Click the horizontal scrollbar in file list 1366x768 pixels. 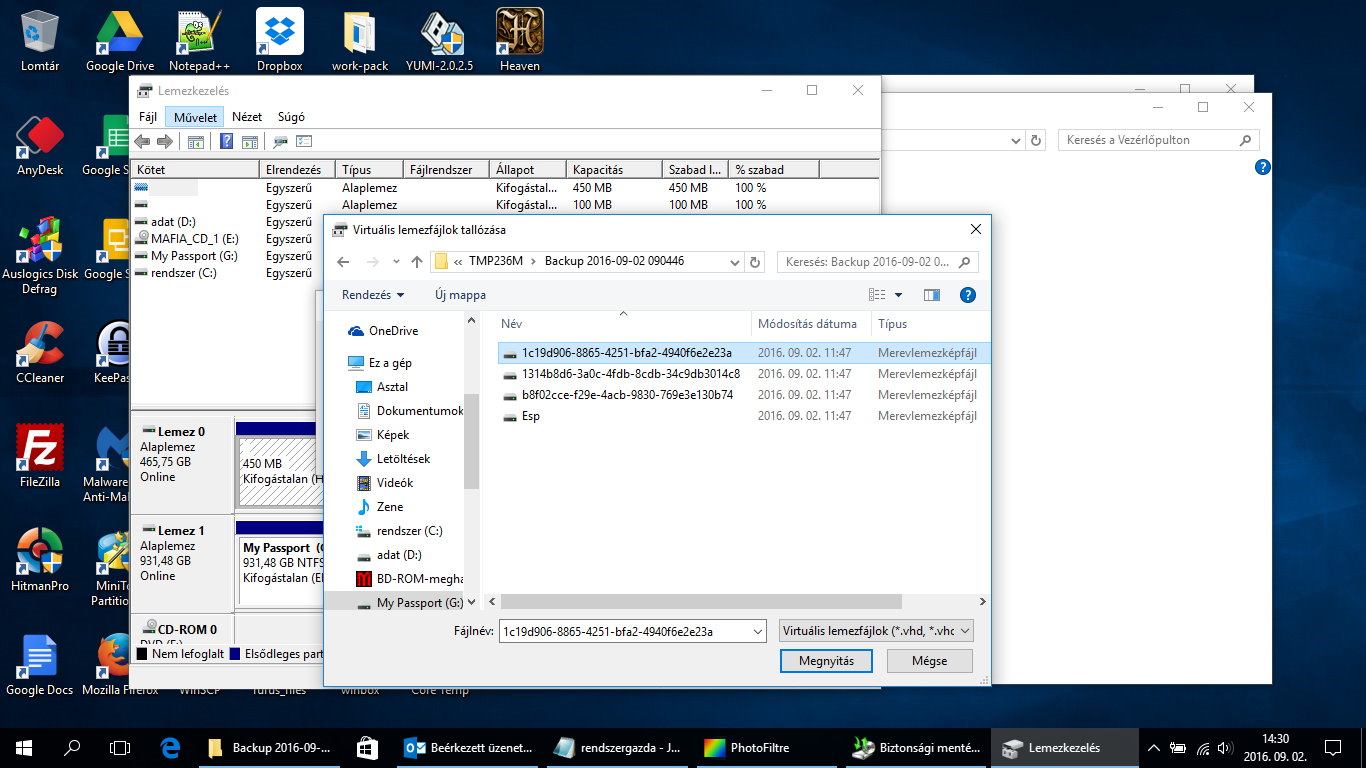[700, 602]
